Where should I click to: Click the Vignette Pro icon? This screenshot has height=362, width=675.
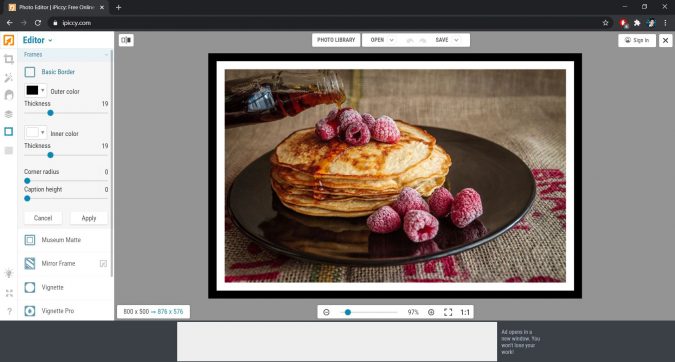(x=30, y=311)
